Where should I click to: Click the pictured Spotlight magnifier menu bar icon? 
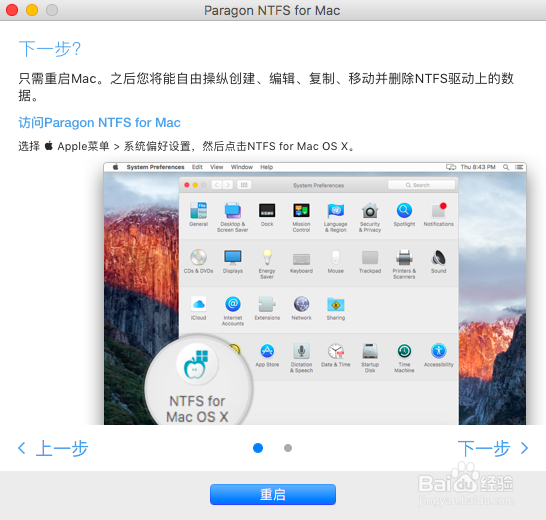coord(506,167)
